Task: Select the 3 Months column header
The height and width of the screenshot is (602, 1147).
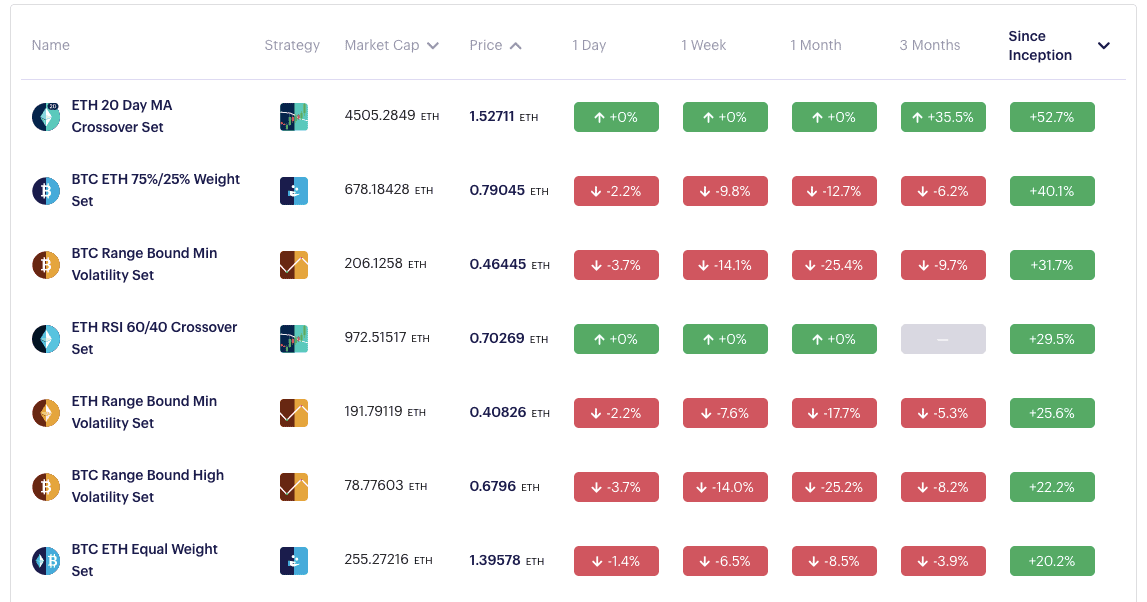Action: tap(929, 45)
